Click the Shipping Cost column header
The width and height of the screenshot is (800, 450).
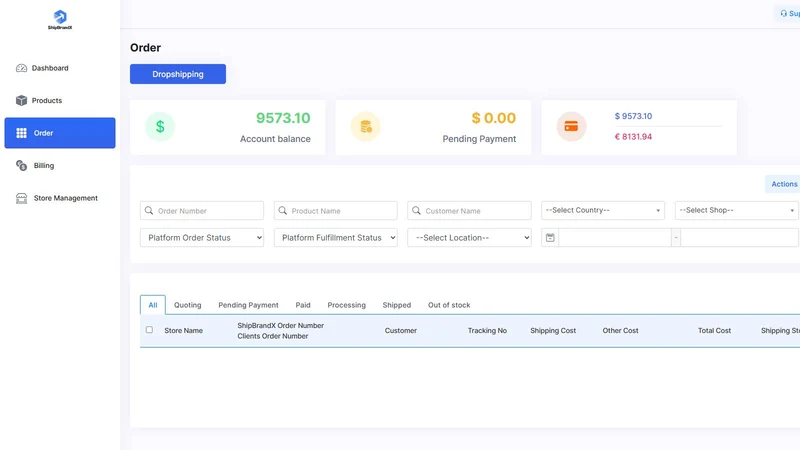click(553, 331)
